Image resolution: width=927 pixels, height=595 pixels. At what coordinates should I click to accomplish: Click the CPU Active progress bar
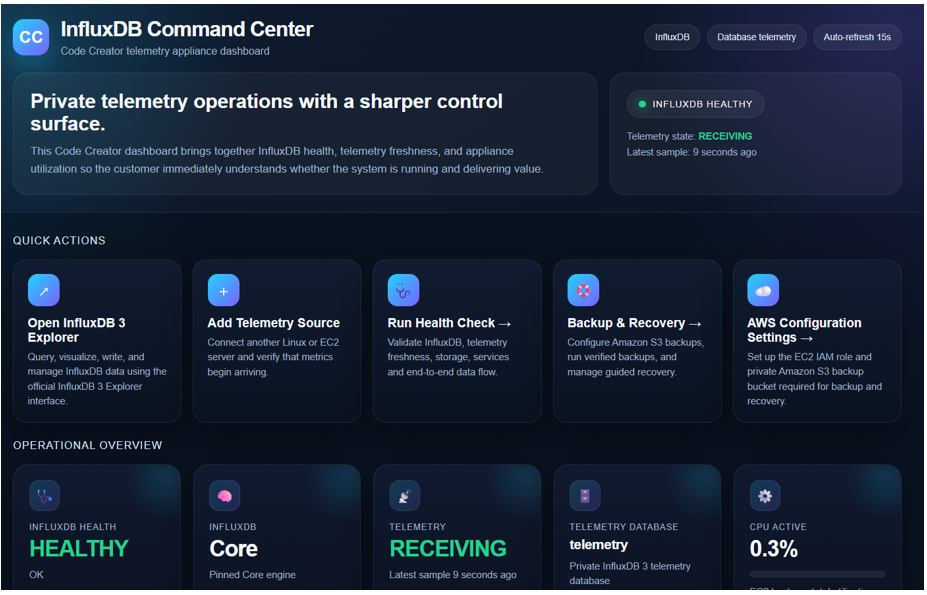click(x=817, y=574)
